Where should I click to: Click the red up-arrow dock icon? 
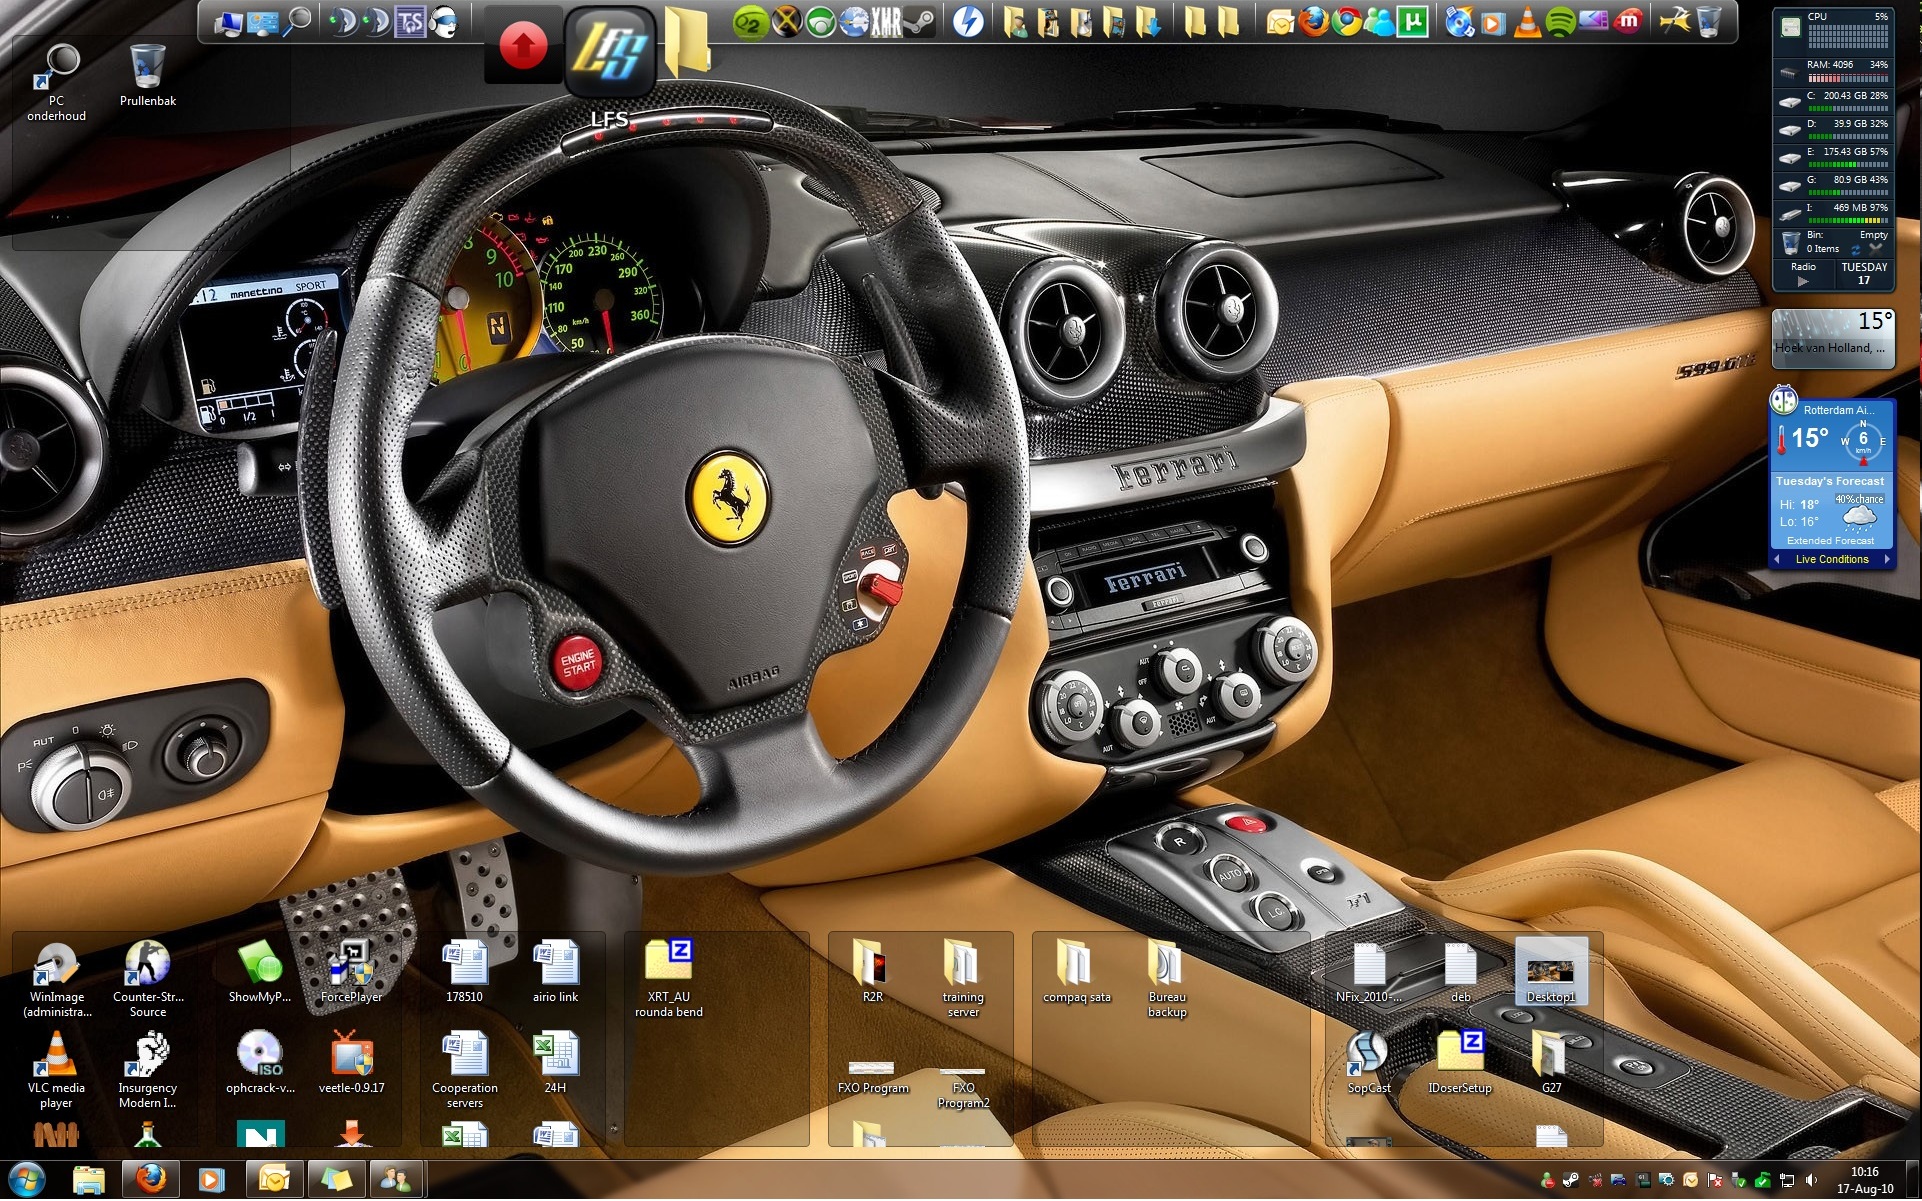coord(523,46)
